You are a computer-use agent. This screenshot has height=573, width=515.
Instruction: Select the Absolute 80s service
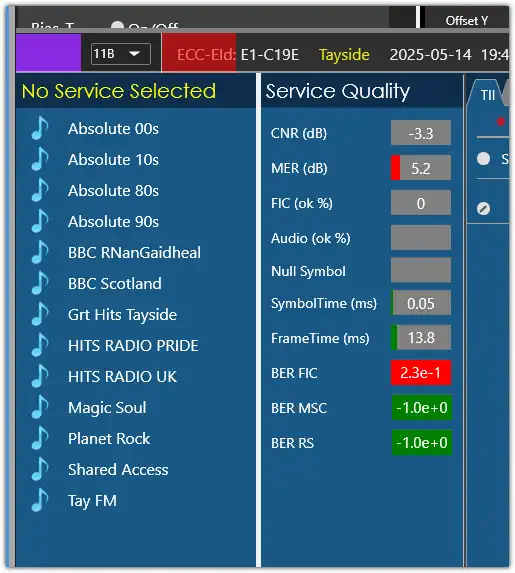click(x=113, y=191)
